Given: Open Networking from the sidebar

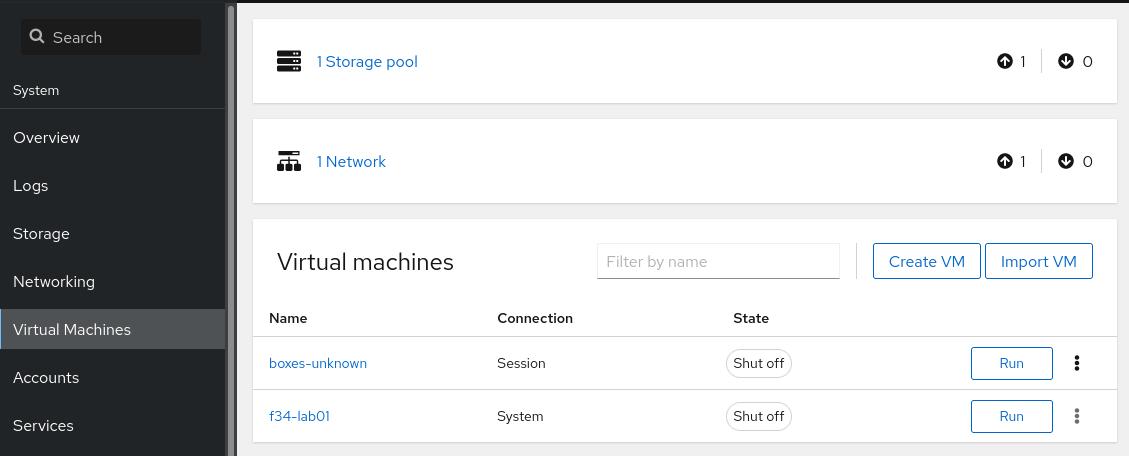Looking at the screenshot, I should pos(54,282).
